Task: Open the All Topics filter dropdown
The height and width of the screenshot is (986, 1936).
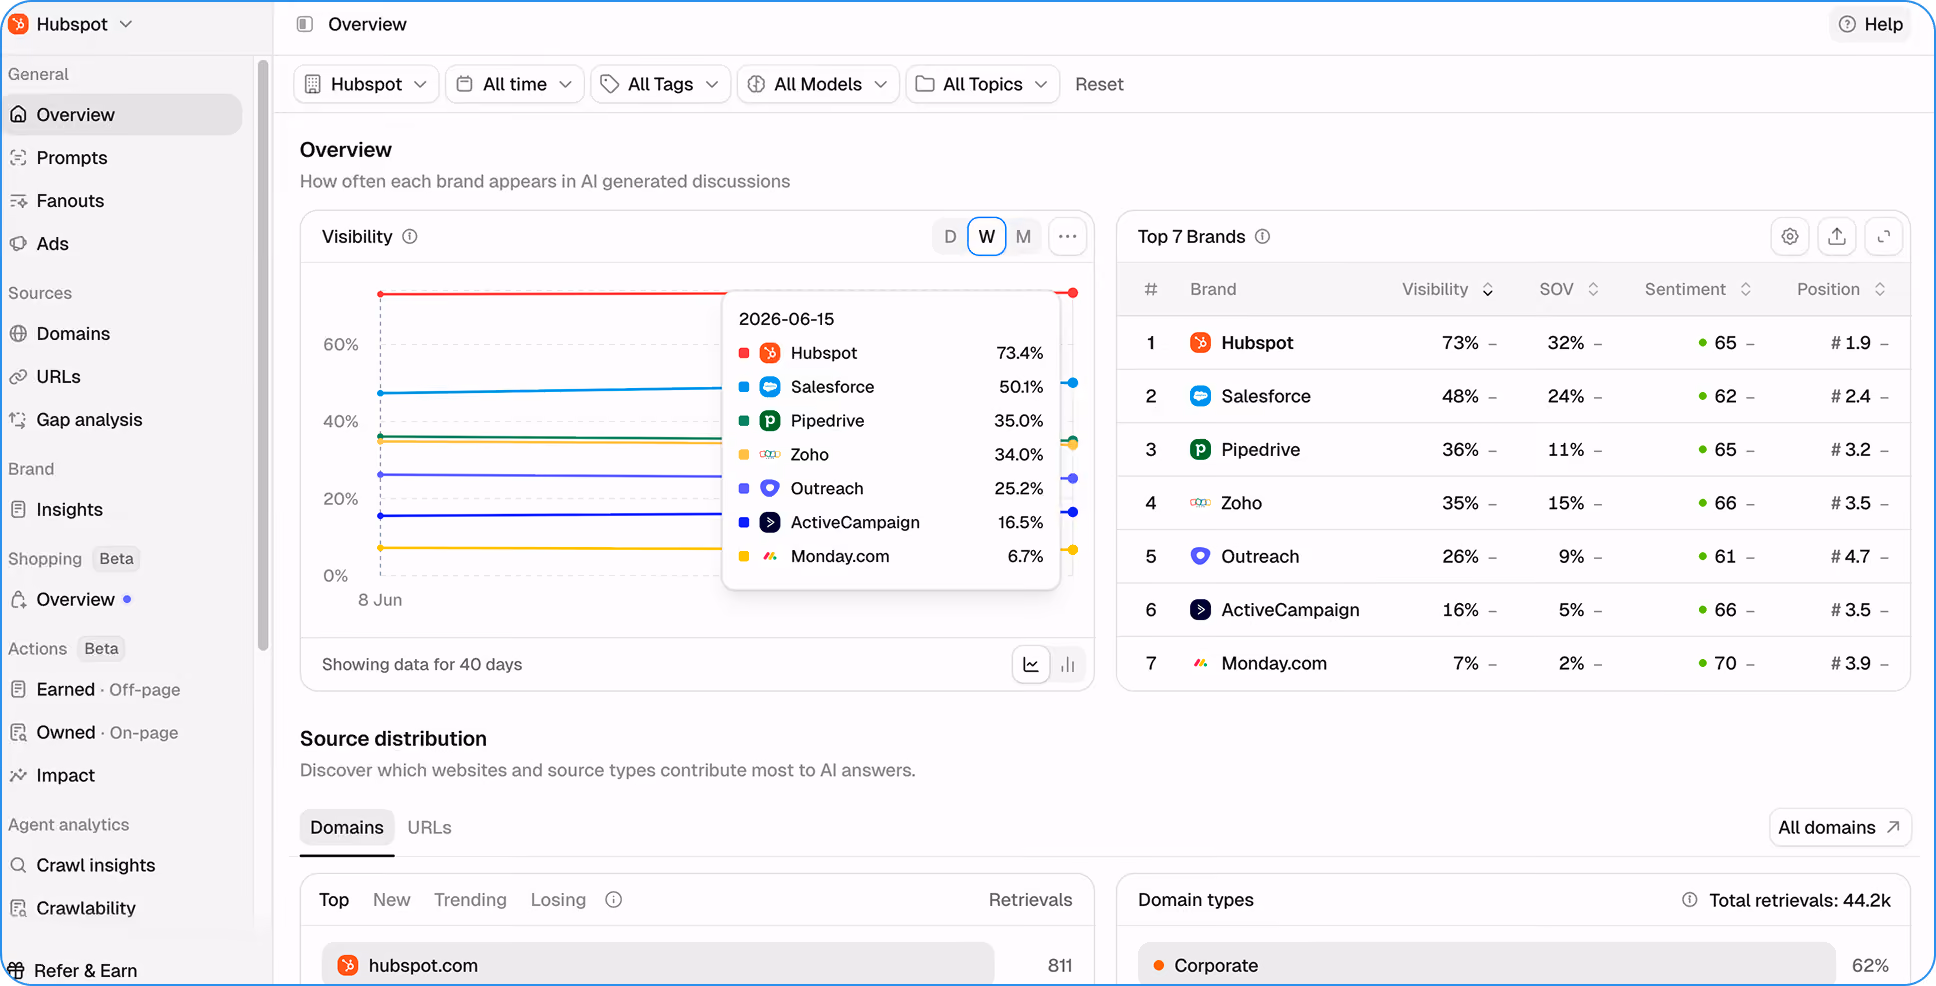Action: (x=982, y=84)
